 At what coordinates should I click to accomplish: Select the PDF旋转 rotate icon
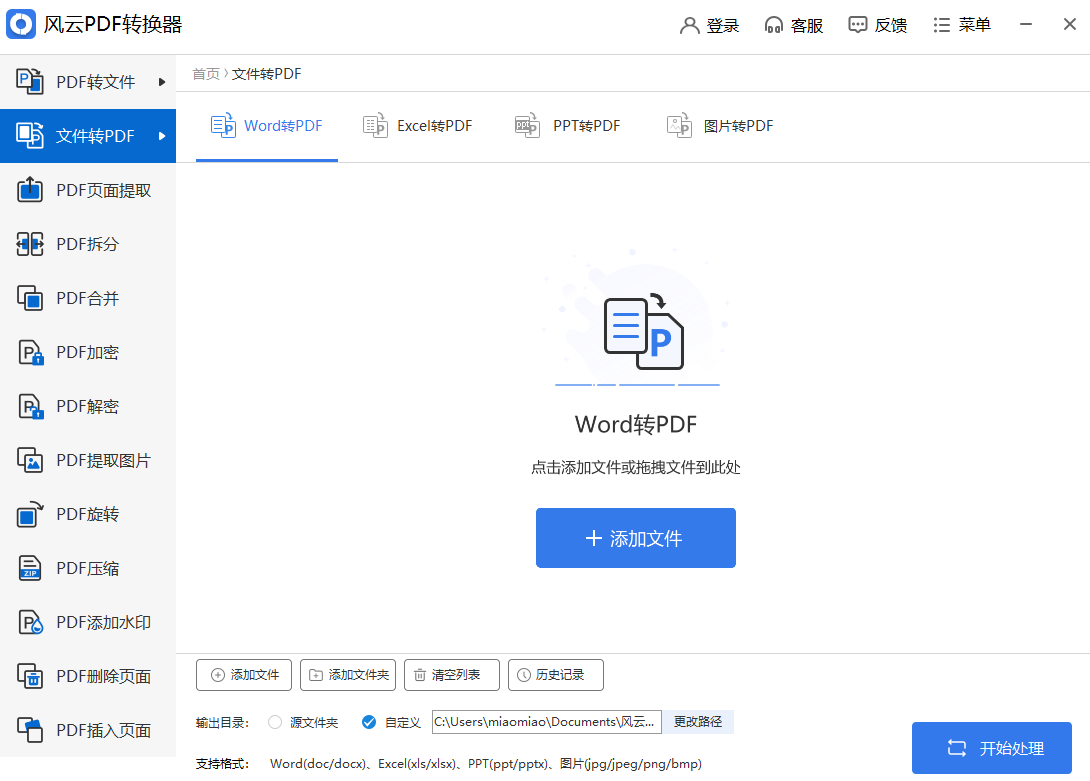[30, 514]
